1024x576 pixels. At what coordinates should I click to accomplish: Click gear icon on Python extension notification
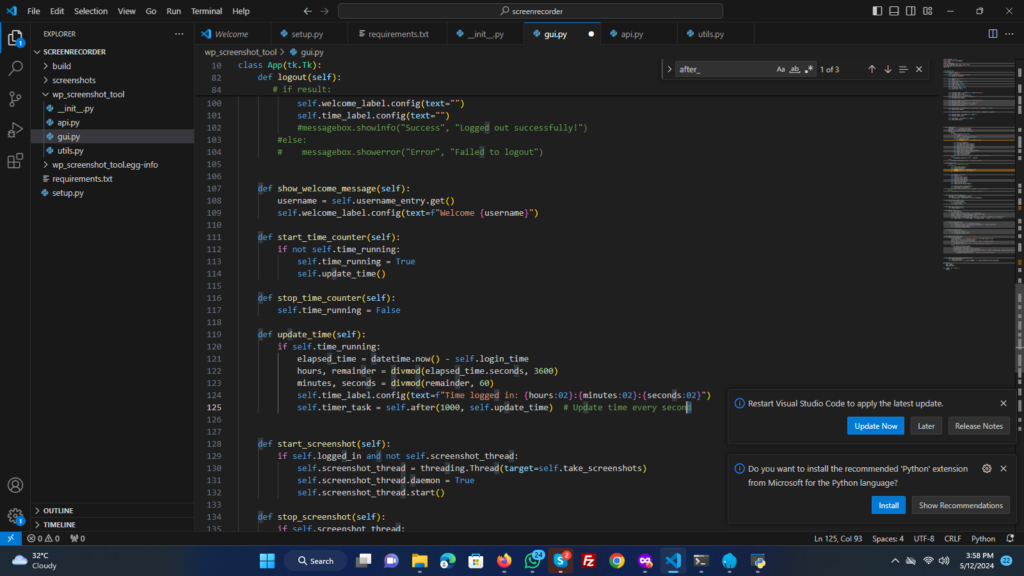[x=987, y=468]
